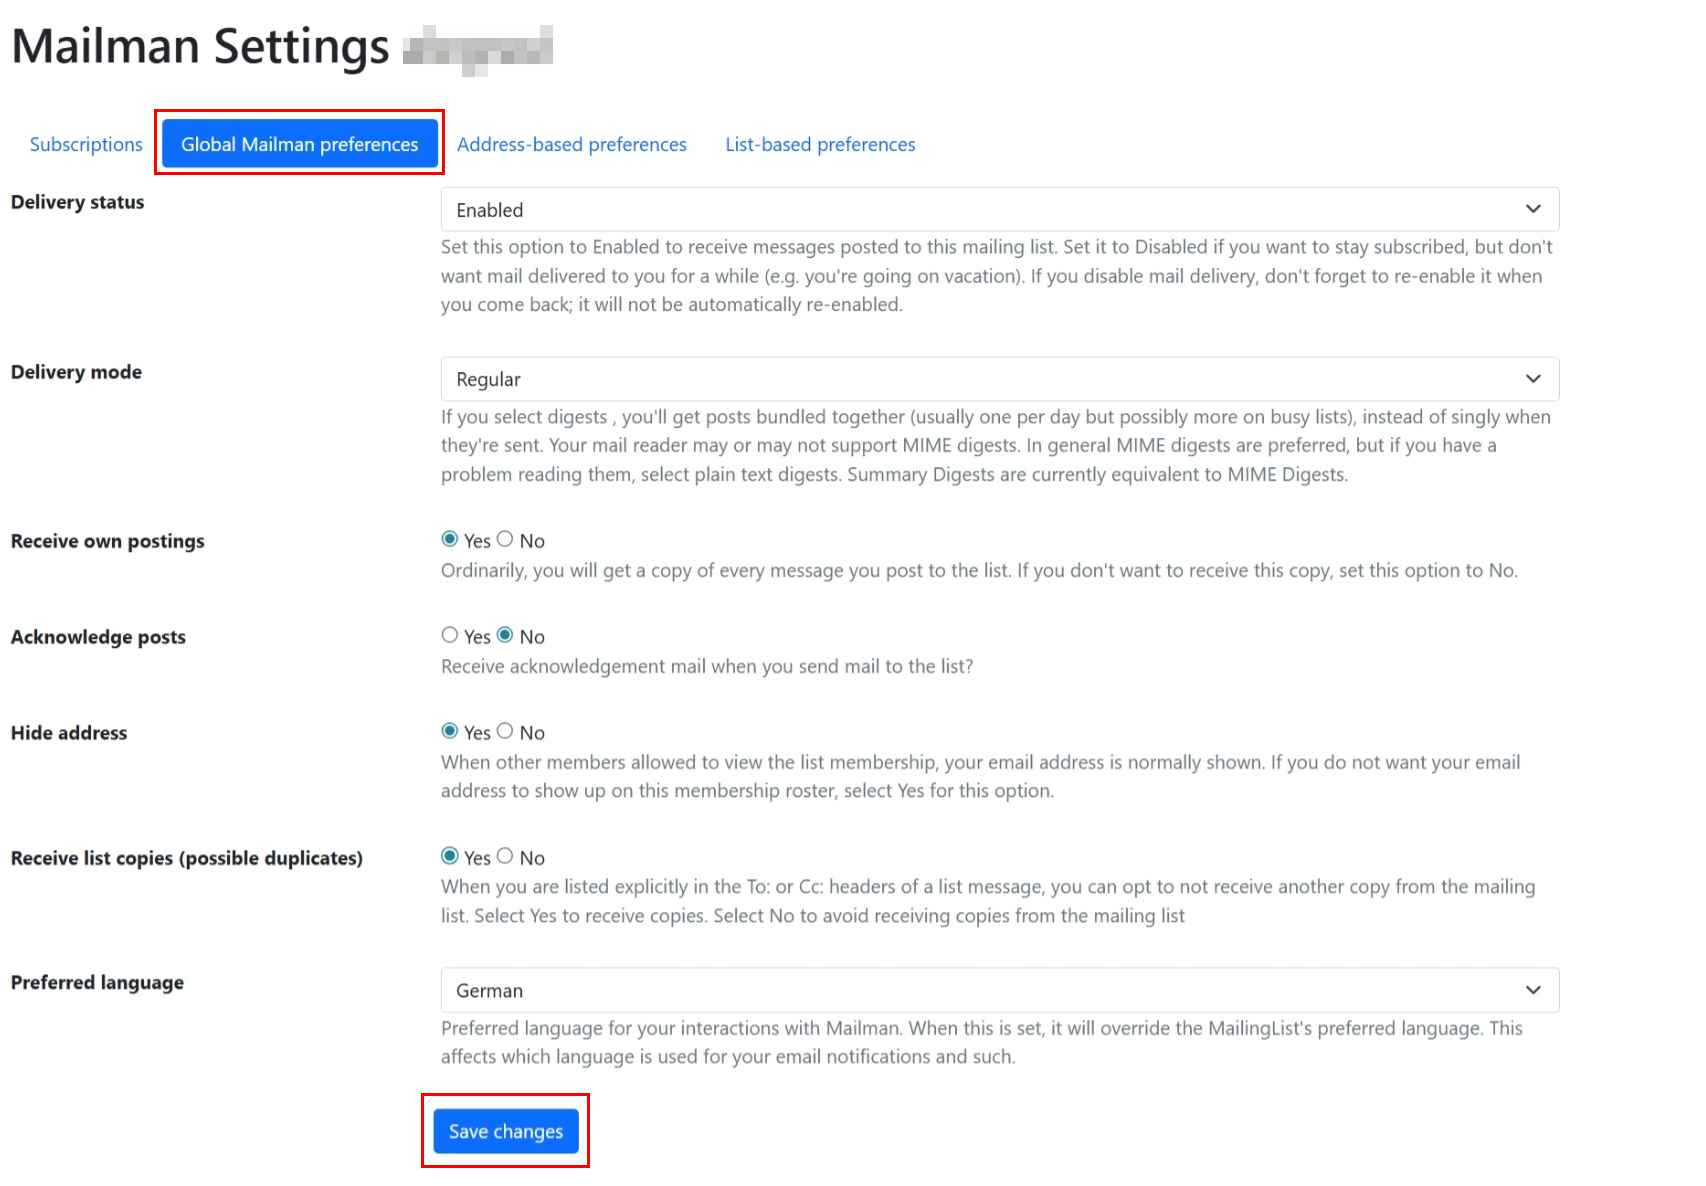1706x1186 pixels.
Task: Click the Preferred language dropdown chevron
Action: (1534, 990)
